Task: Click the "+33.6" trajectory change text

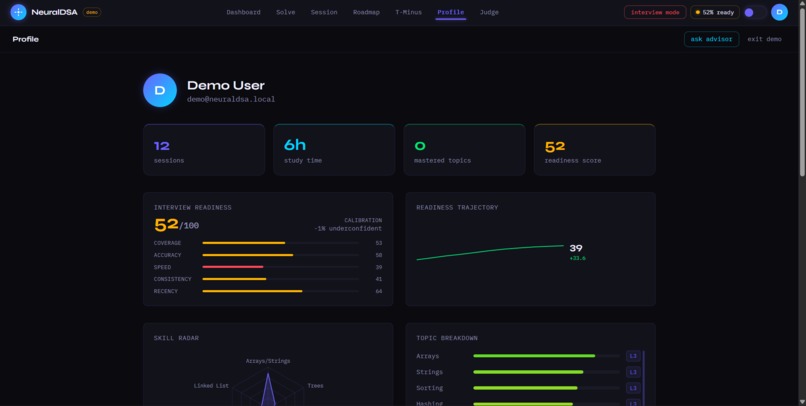Action: [577, 259]
